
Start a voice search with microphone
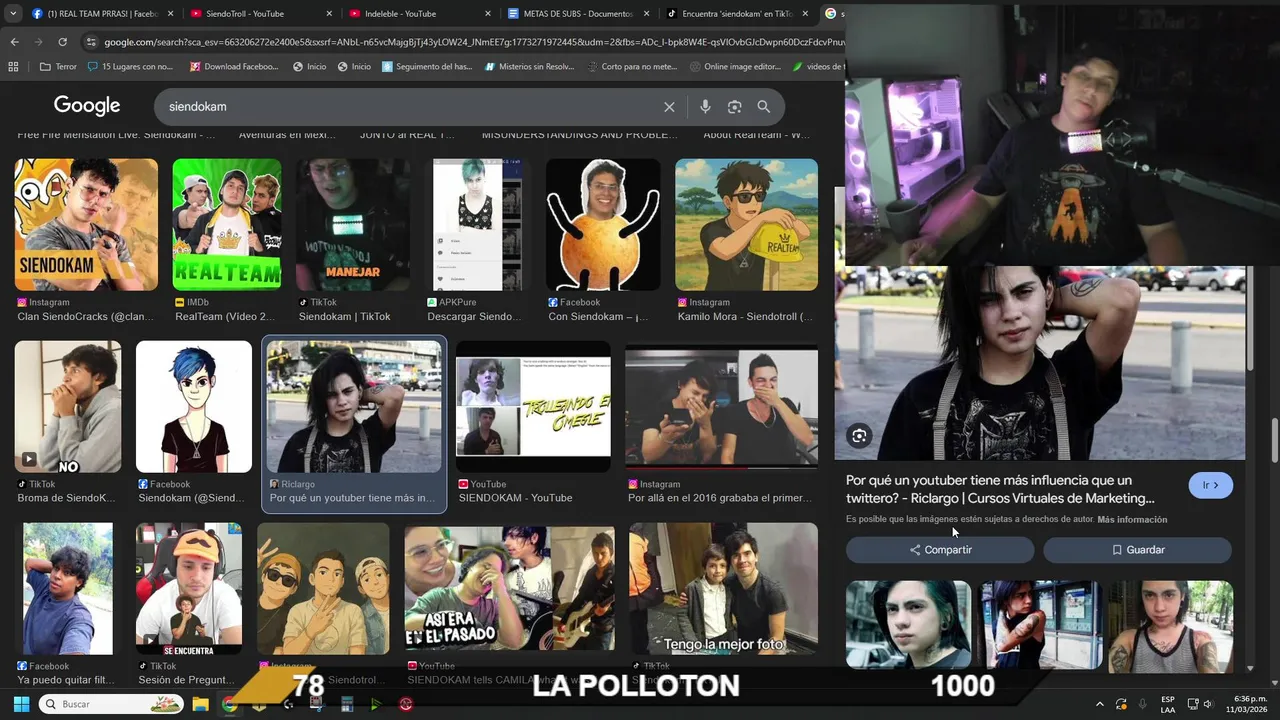pos(705,107)
